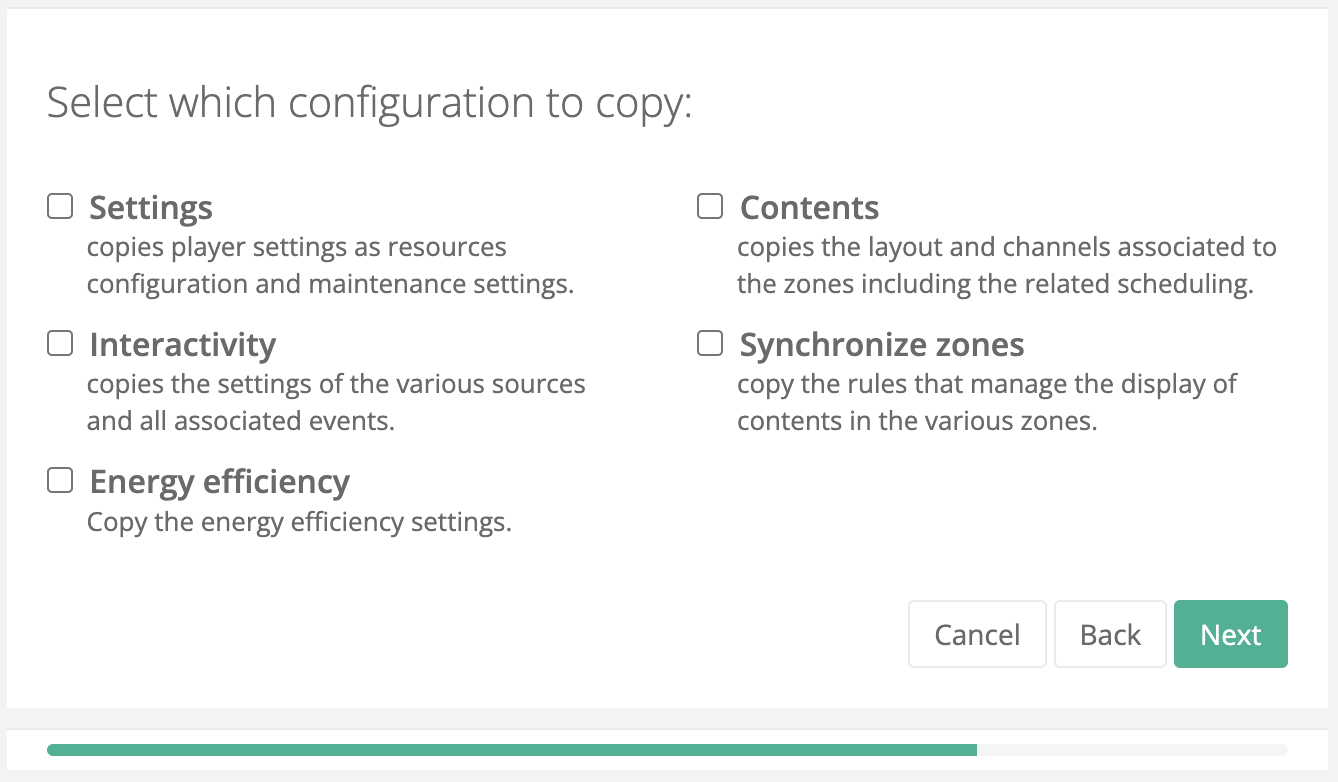Go to previous step with Back
Viewport: 1338px width, 782px height.
coord(1110,634)
